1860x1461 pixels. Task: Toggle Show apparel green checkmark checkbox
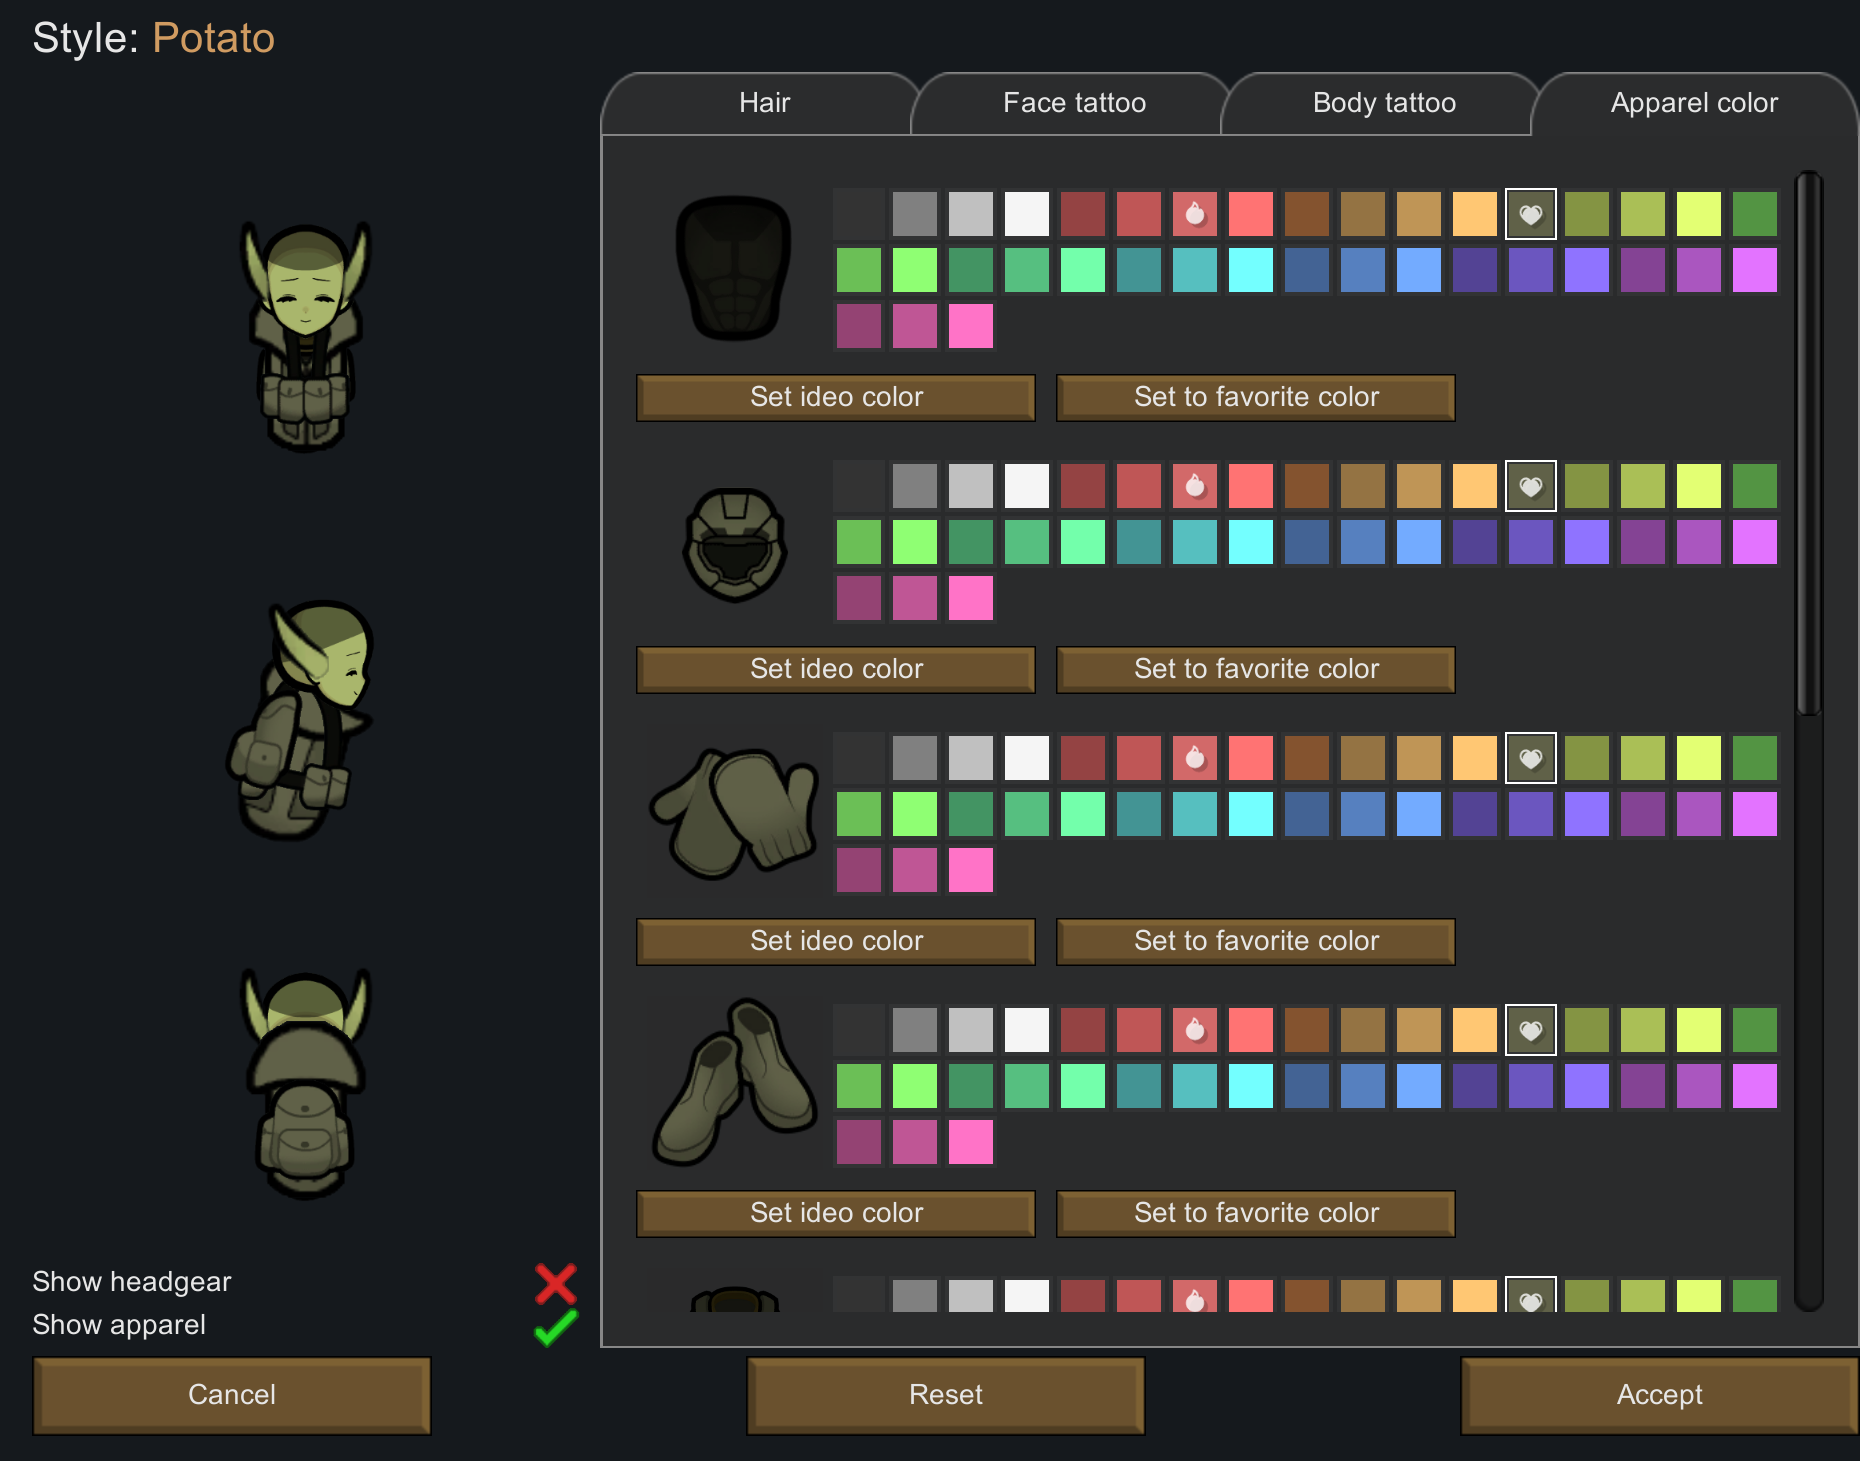point(555,1327)
